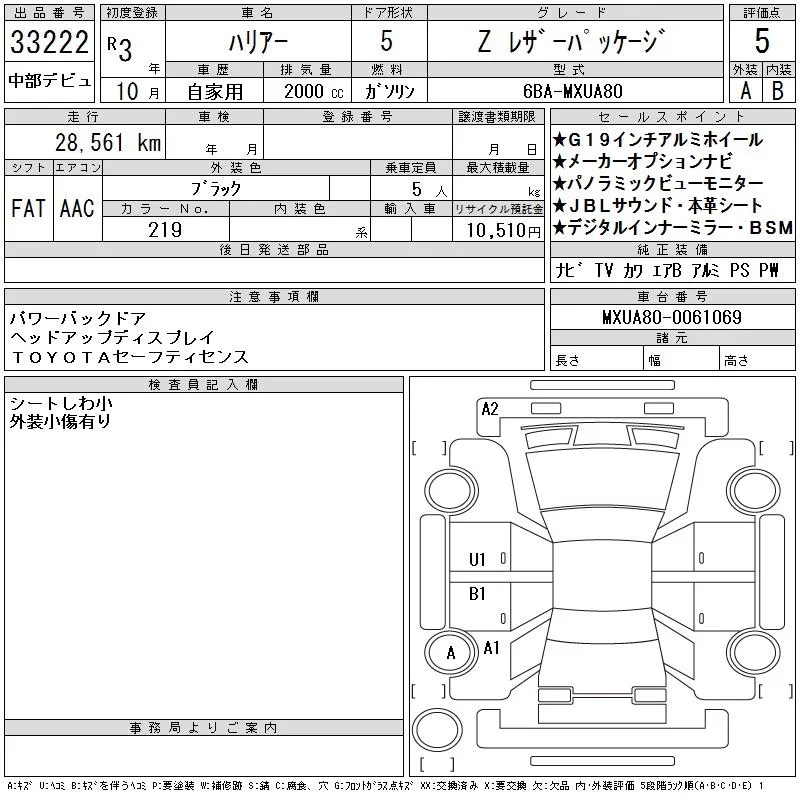This screenshot has height=800, width=800.
Task: Click the exterior color ブラック
Action: pyautogui.click(x=215, y=189)
